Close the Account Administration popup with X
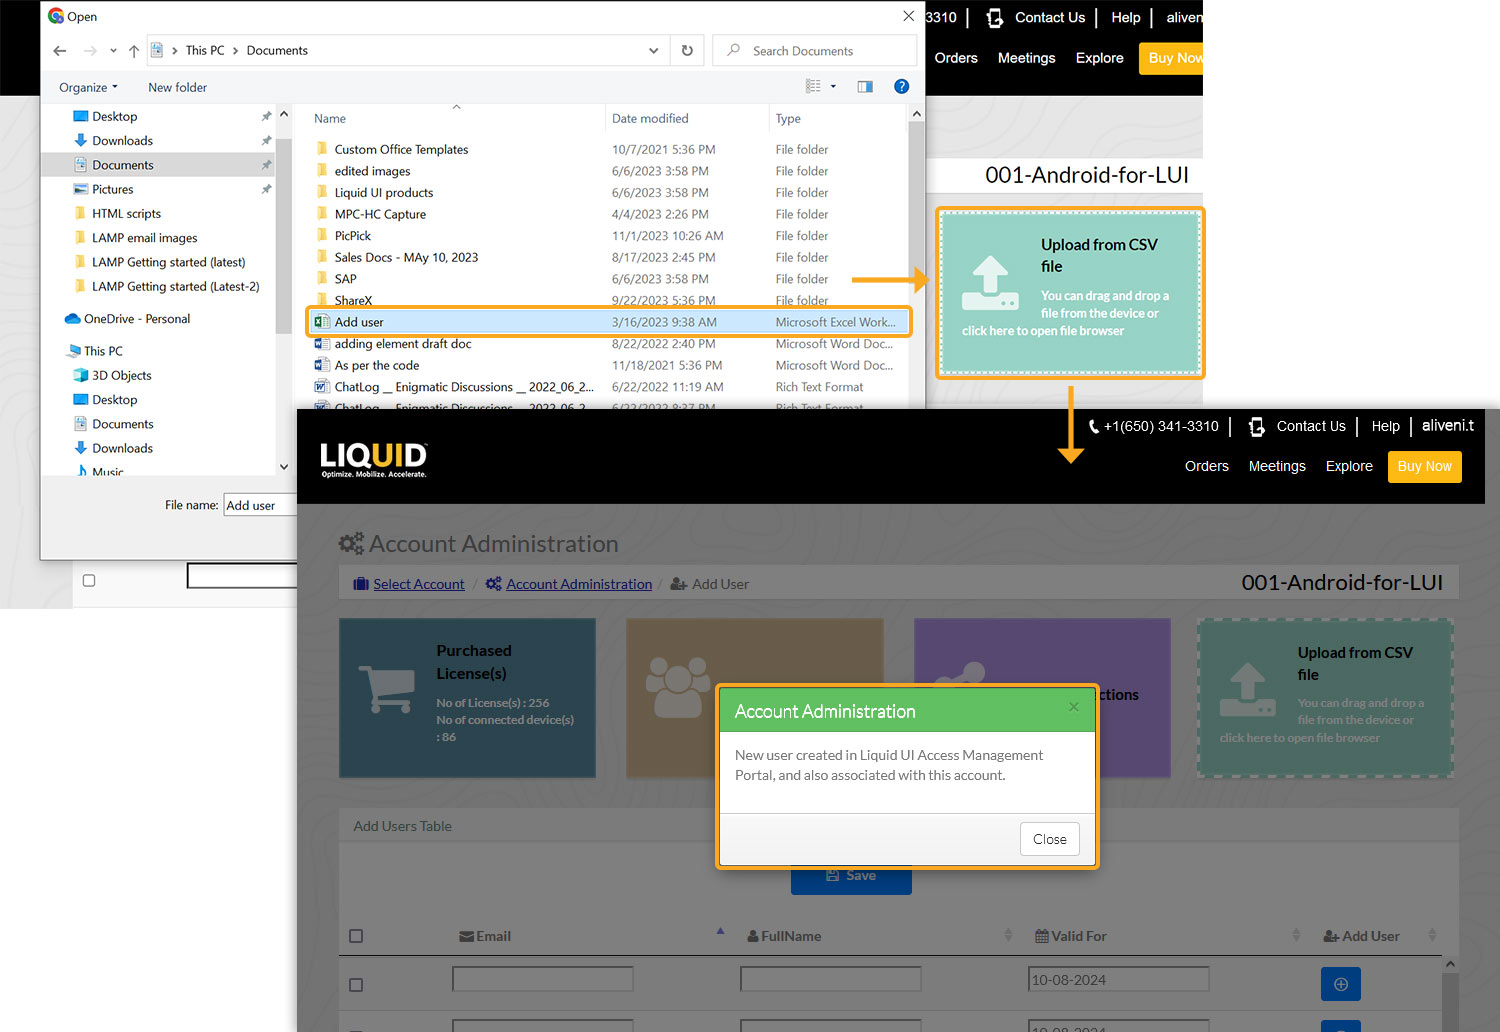The width and height of the screenshot is (1500, 1032). point(1073,707)
